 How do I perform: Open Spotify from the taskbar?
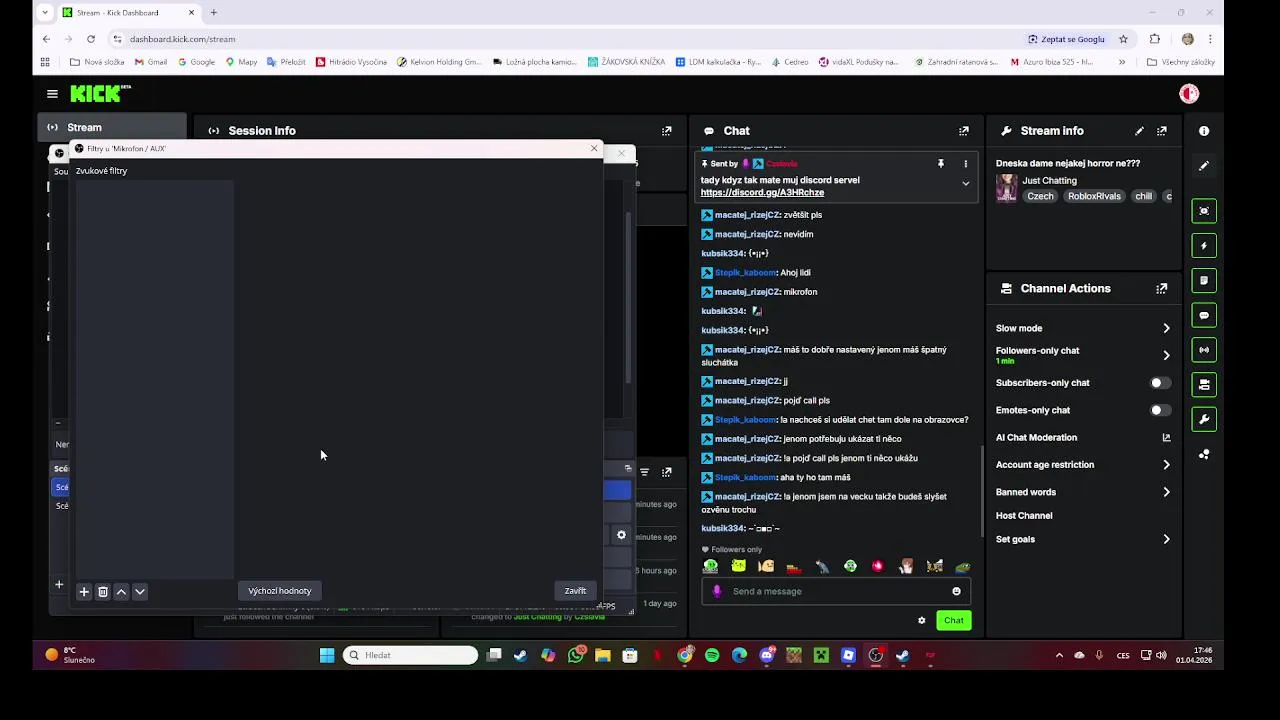click(x=712, y=656)
